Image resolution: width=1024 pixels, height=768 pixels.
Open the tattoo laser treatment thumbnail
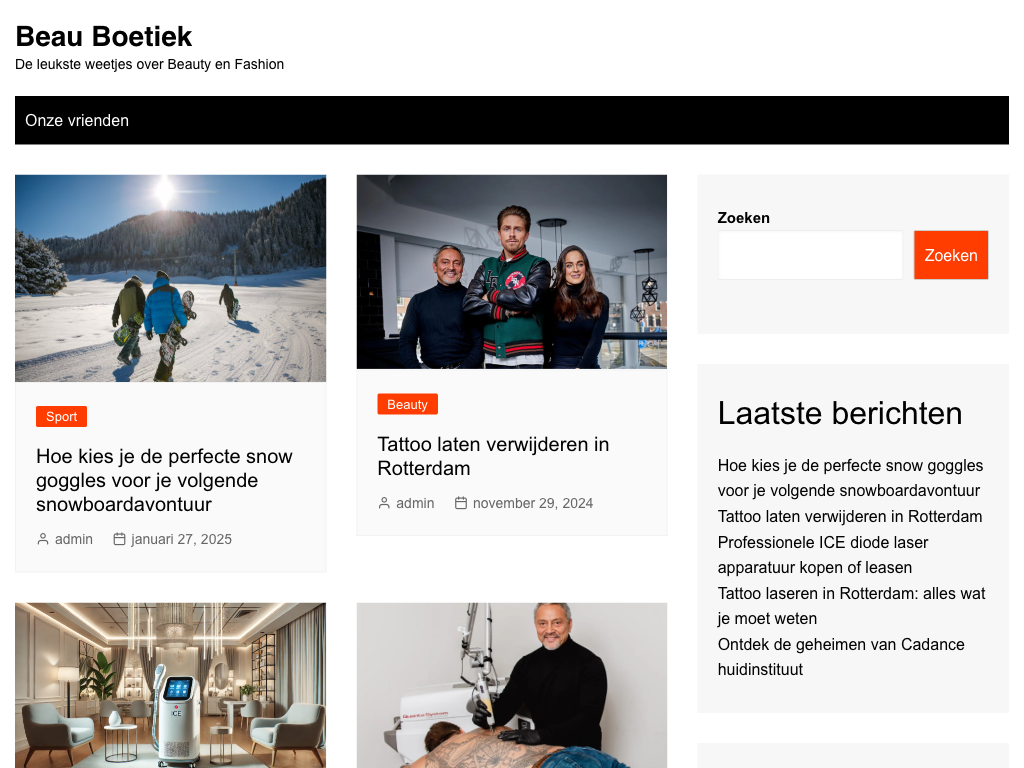click(x=512, y=685)
